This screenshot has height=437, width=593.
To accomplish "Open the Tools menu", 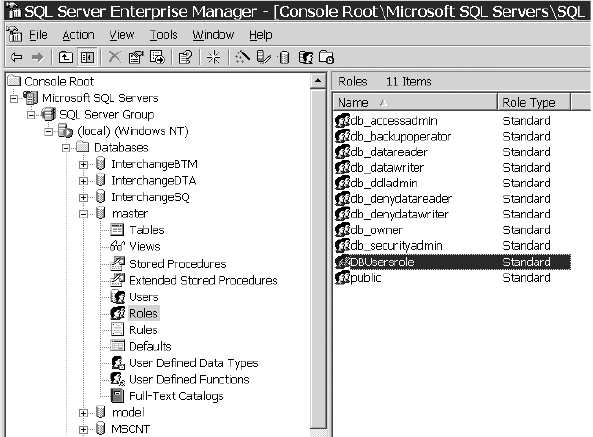I will click(163, 35).
